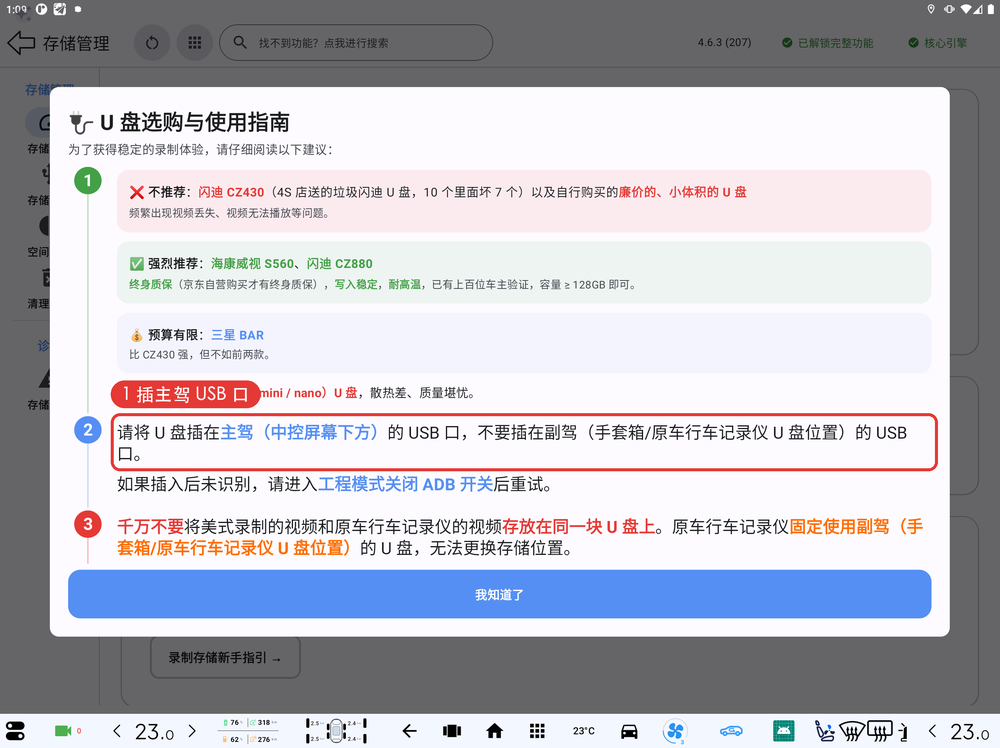Decrease right temperature with left chevron
The width and height of the screenshot is (1000, 748).
click(932, 731)
